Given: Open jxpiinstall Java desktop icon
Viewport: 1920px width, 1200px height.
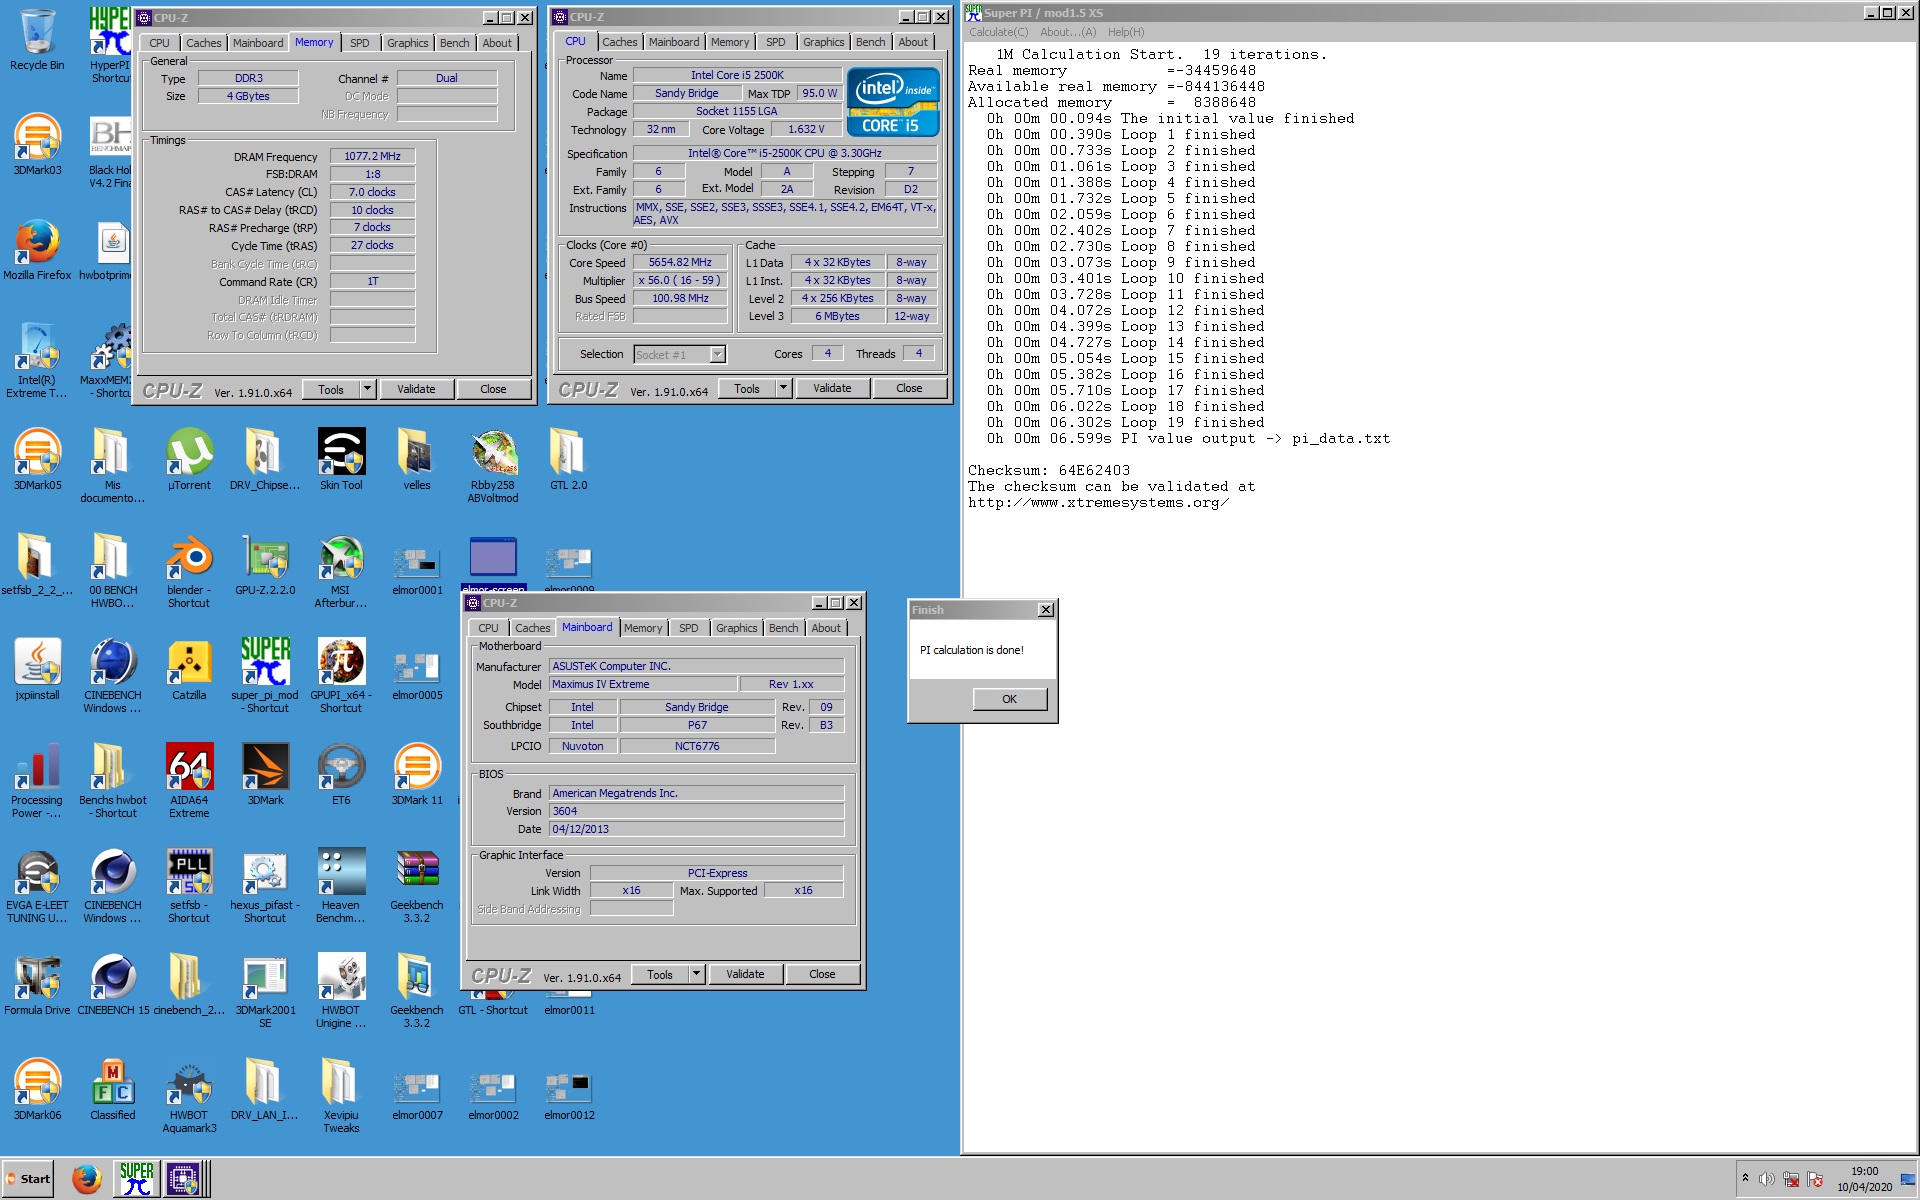Looking at the screenshot, I should click(37, 670).
